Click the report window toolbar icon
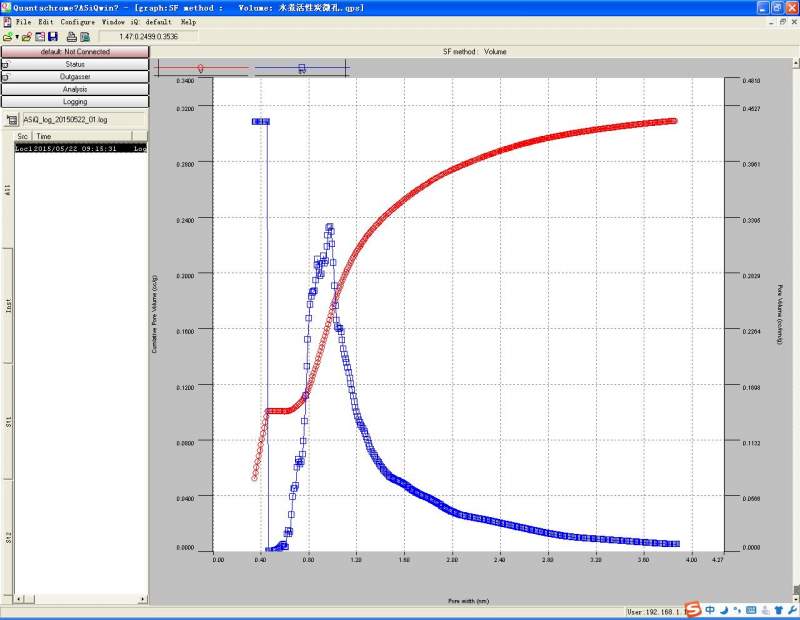This screenshot has height=620, width=800. tap(40, 37)
